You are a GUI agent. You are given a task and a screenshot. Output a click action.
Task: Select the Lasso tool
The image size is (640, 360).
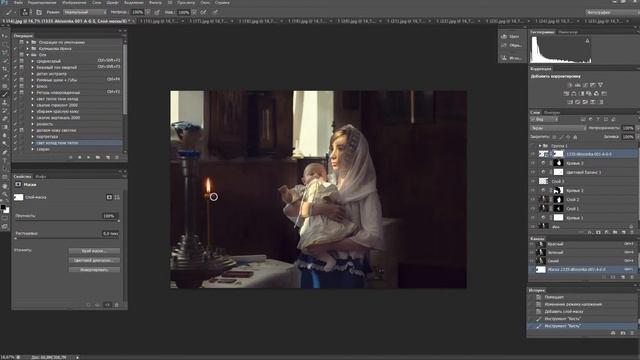pyautogui.click(x=5, y=52)
